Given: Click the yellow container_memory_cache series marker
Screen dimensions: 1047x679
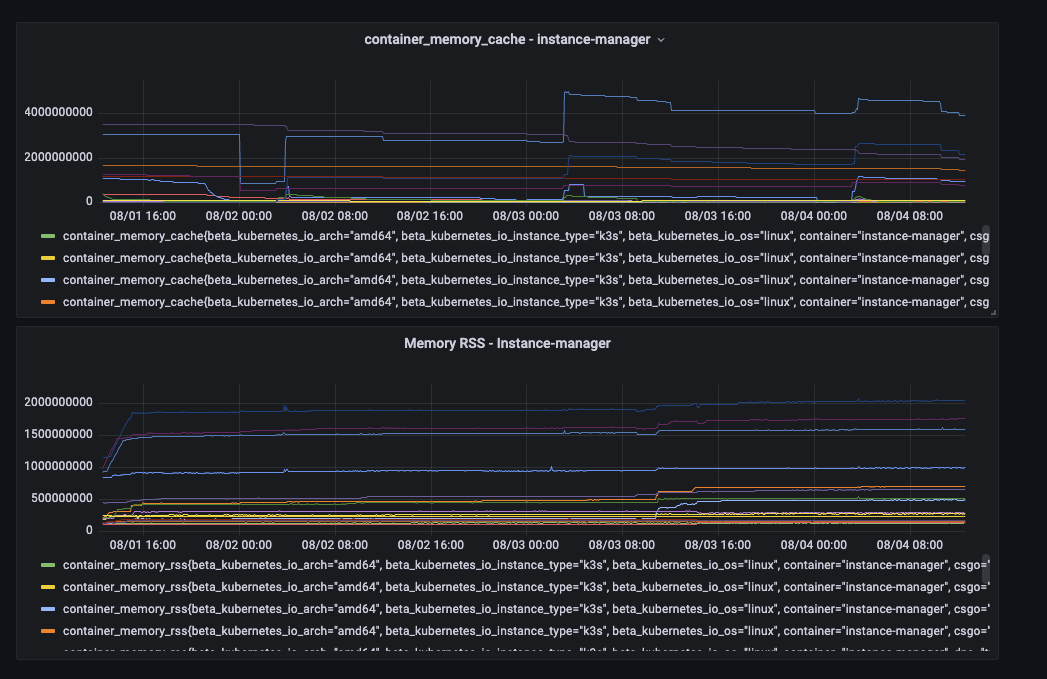Looking at the screenshot, I should pos(50,258).
